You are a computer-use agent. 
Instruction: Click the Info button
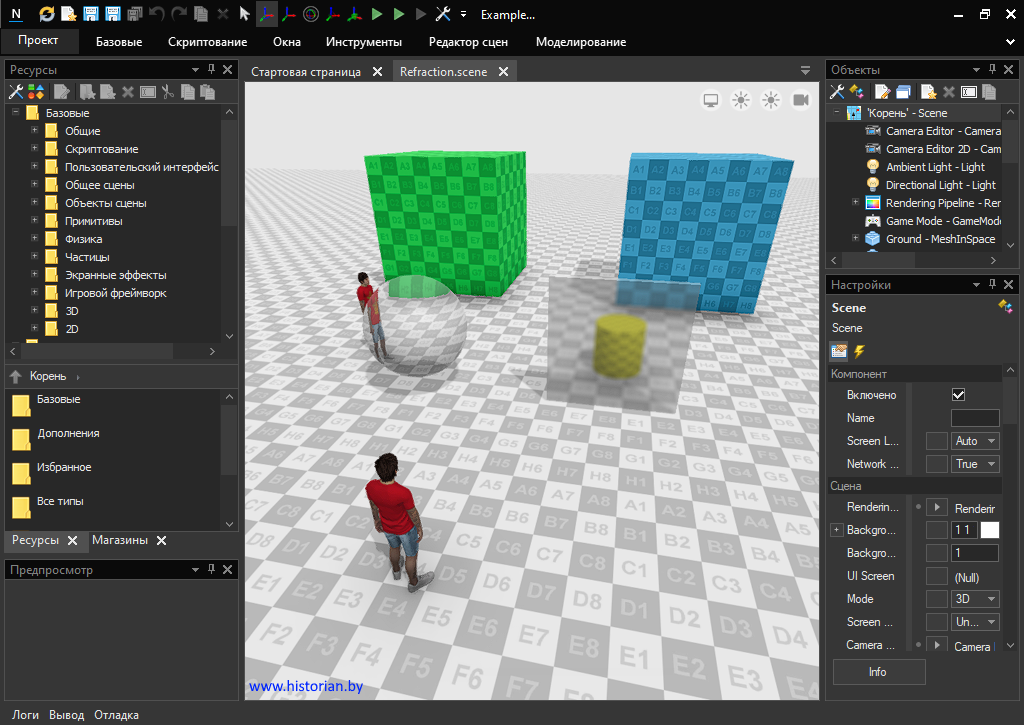click(877, 672)
